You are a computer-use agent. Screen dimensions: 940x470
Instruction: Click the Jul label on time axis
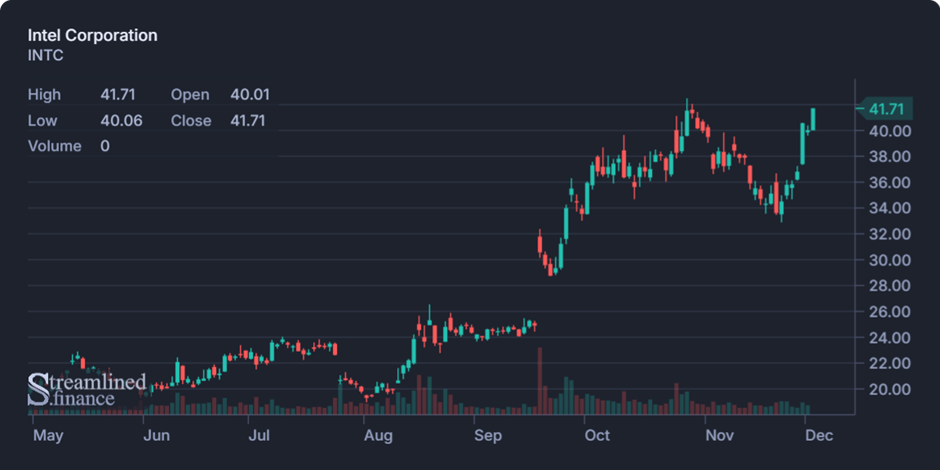261,436
